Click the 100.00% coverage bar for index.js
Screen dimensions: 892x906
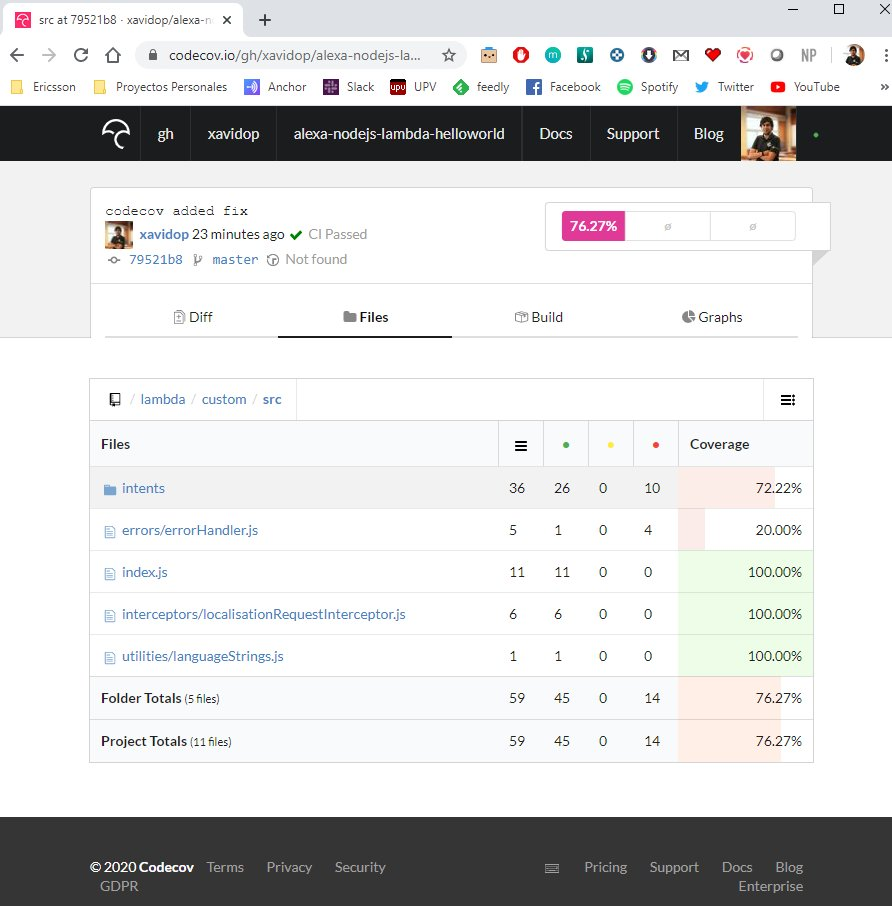pos(745,572)
